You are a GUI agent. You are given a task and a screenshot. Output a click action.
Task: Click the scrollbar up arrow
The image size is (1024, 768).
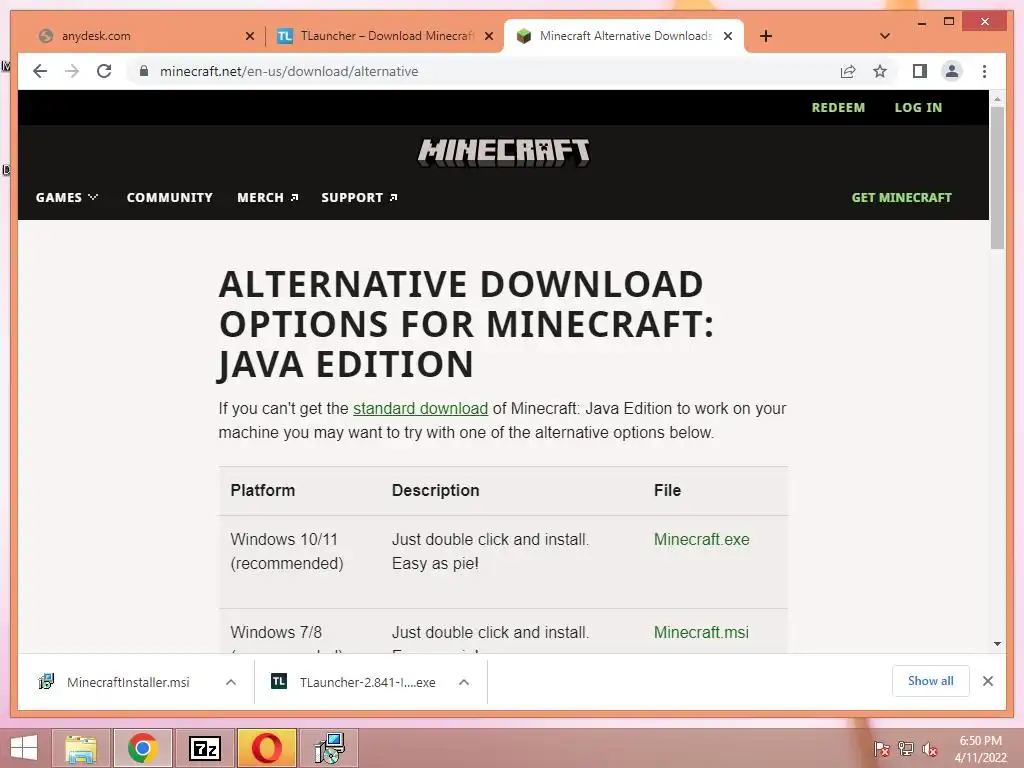coord(997,99)
